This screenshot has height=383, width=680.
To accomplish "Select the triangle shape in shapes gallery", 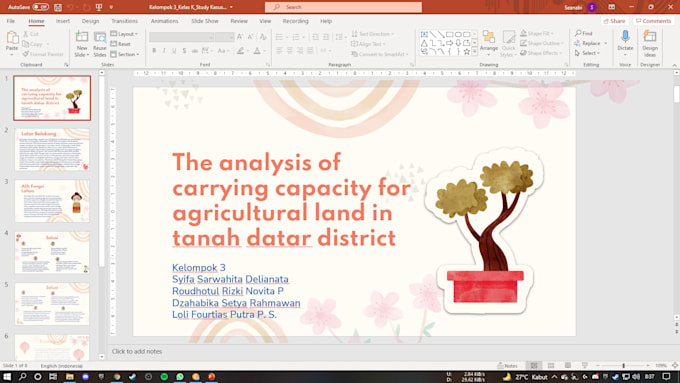I will [x=424, y=43].
